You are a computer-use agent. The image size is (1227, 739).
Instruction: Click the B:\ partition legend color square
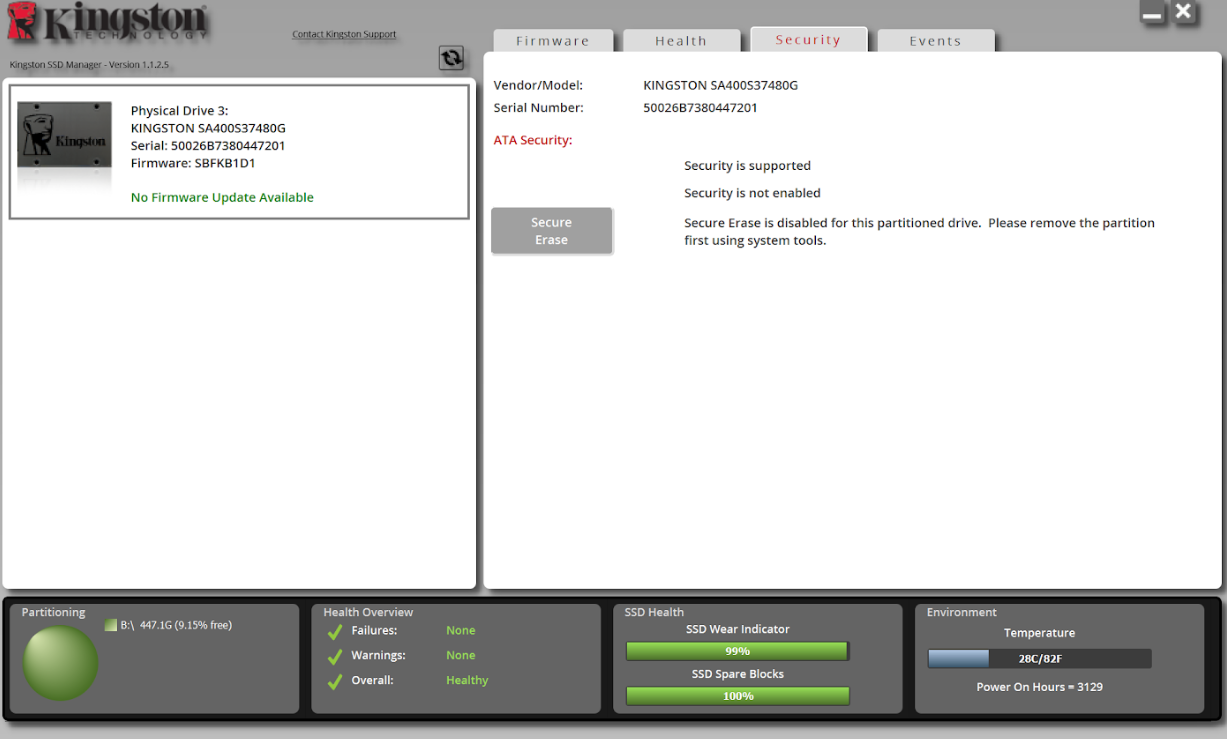click(111, 625)
